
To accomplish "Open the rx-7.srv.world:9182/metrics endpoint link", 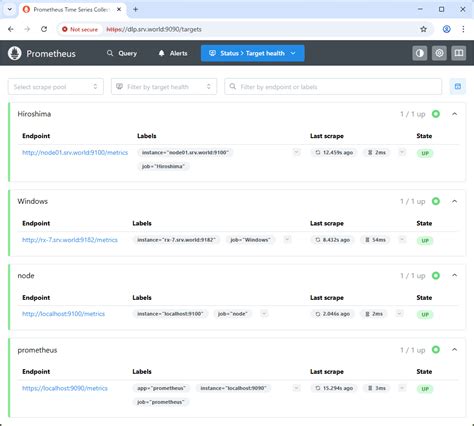I will click(70, 240).
